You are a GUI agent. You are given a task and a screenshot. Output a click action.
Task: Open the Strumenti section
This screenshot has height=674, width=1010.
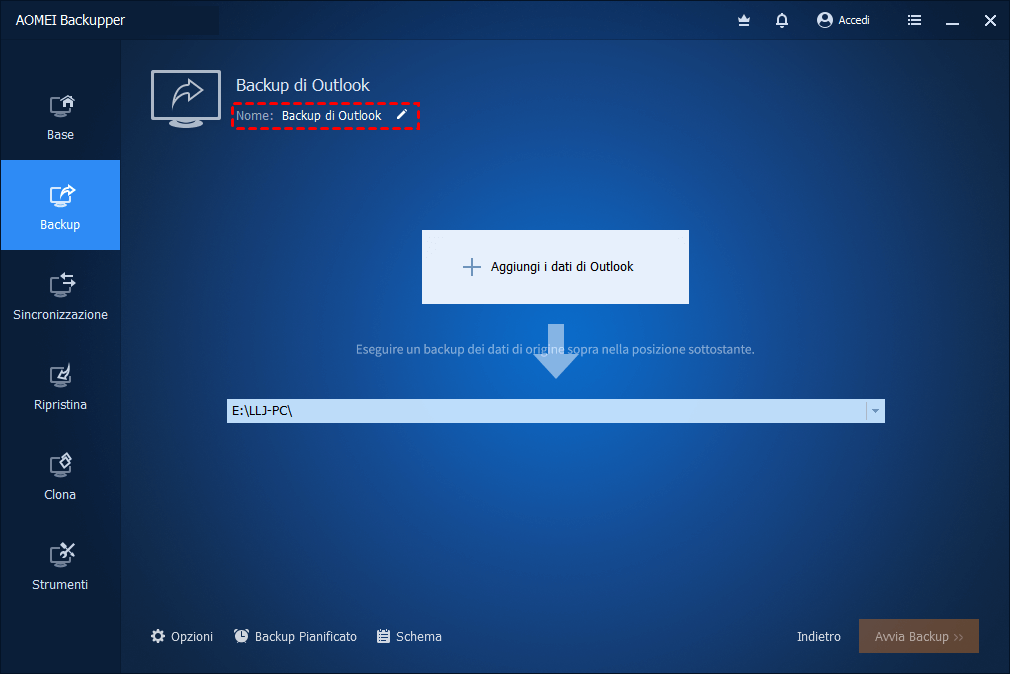60,566
